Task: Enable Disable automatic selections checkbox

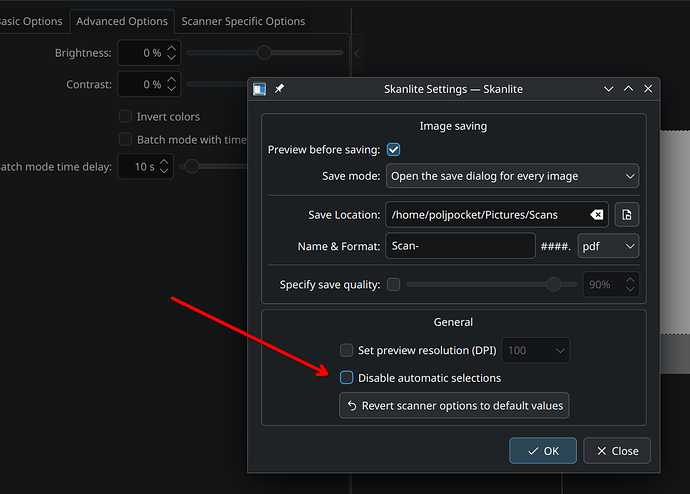Action: tap(347, 378)
